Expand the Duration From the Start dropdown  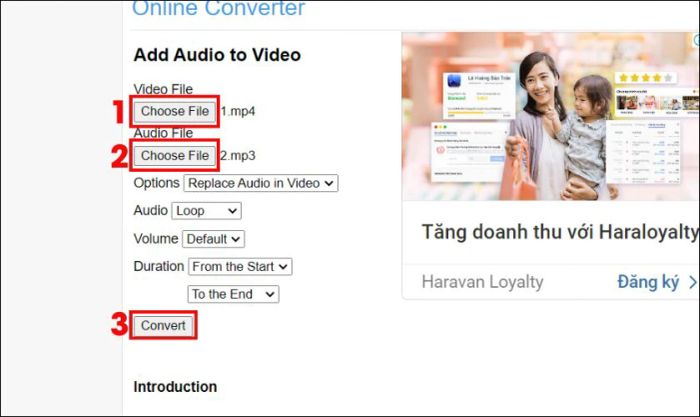(240, 267)
